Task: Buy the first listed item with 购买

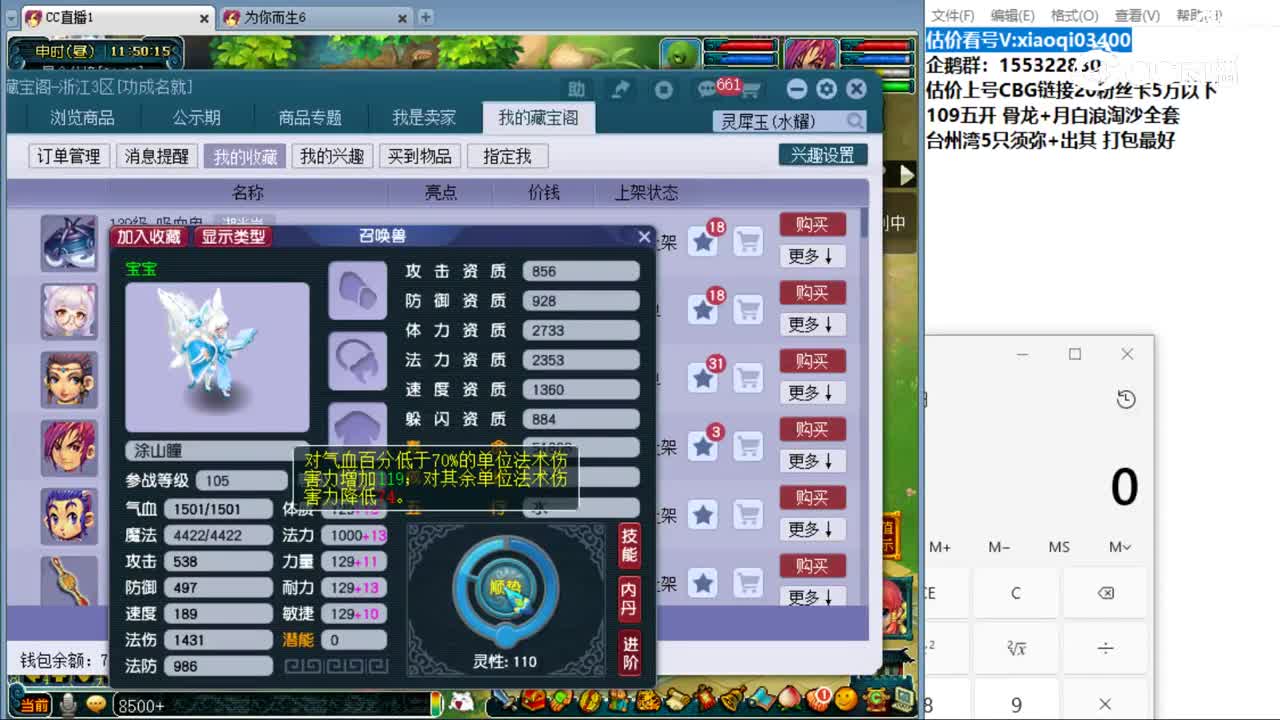Action: (x=812, y=224)
